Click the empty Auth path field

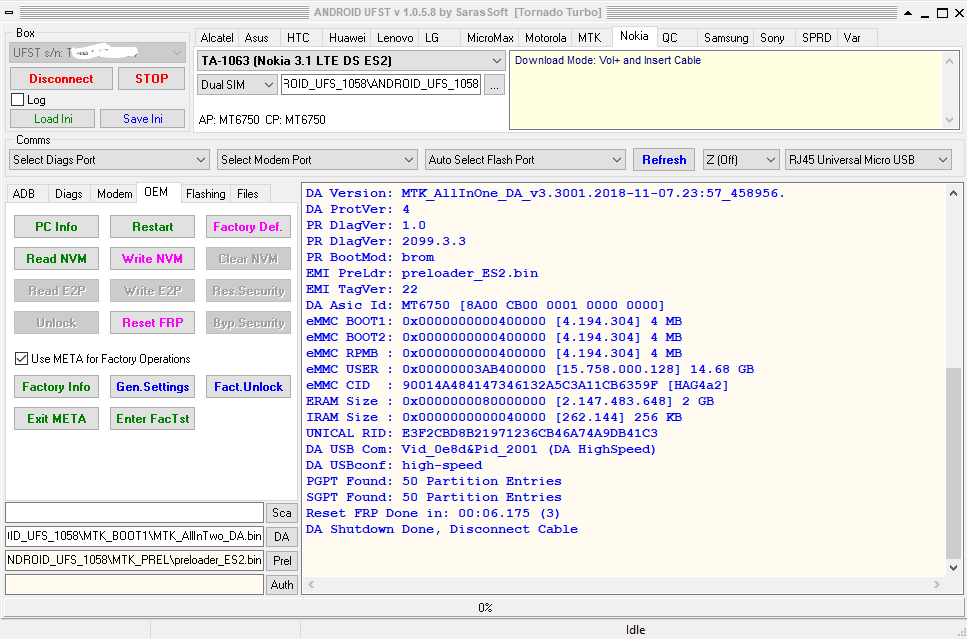134,585
